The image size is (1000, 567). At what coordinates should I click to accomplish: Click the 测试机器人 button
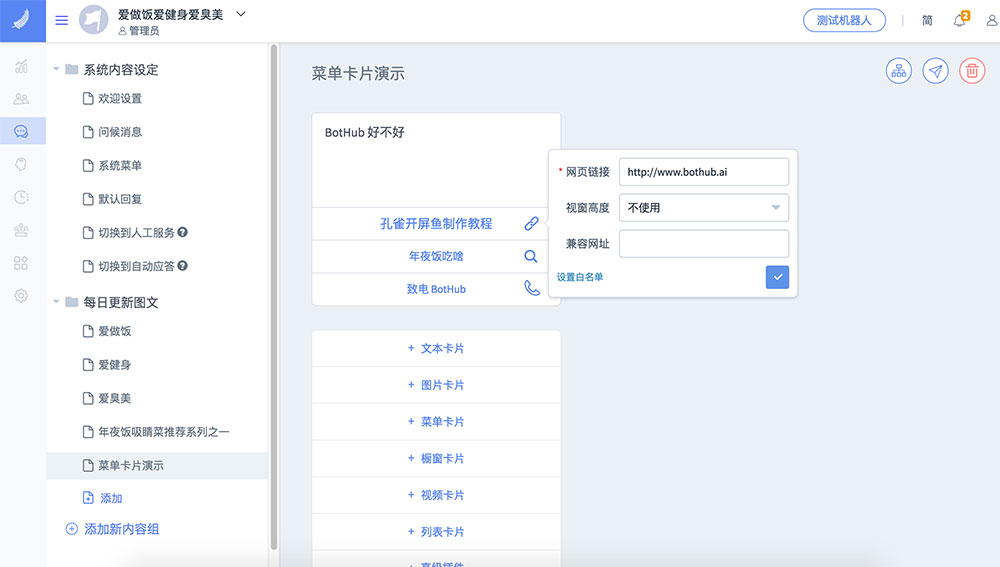[844, 20]
